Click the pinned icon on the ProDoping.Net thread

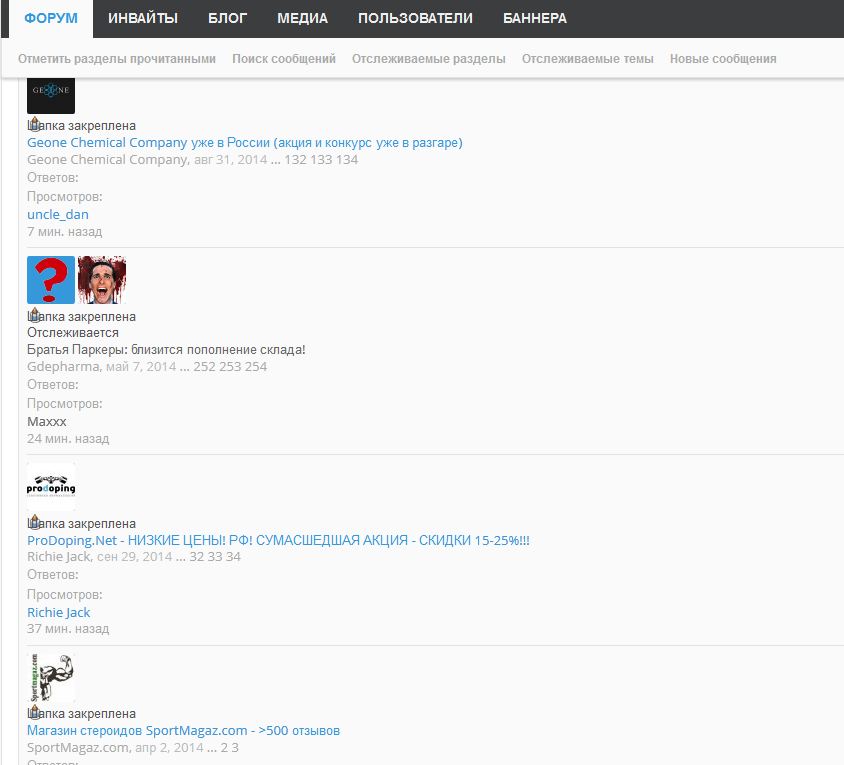point(33,522)
